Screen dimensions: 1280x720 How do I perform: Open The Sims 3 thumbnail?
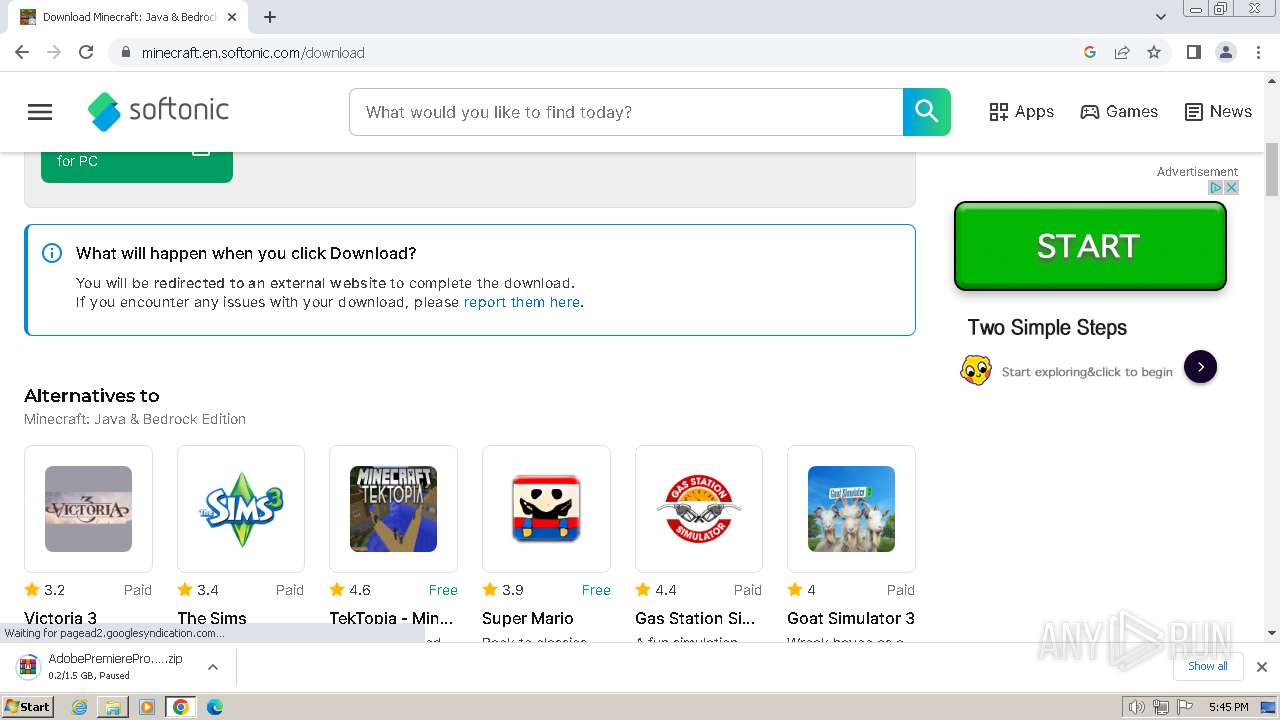coord(241,509)
